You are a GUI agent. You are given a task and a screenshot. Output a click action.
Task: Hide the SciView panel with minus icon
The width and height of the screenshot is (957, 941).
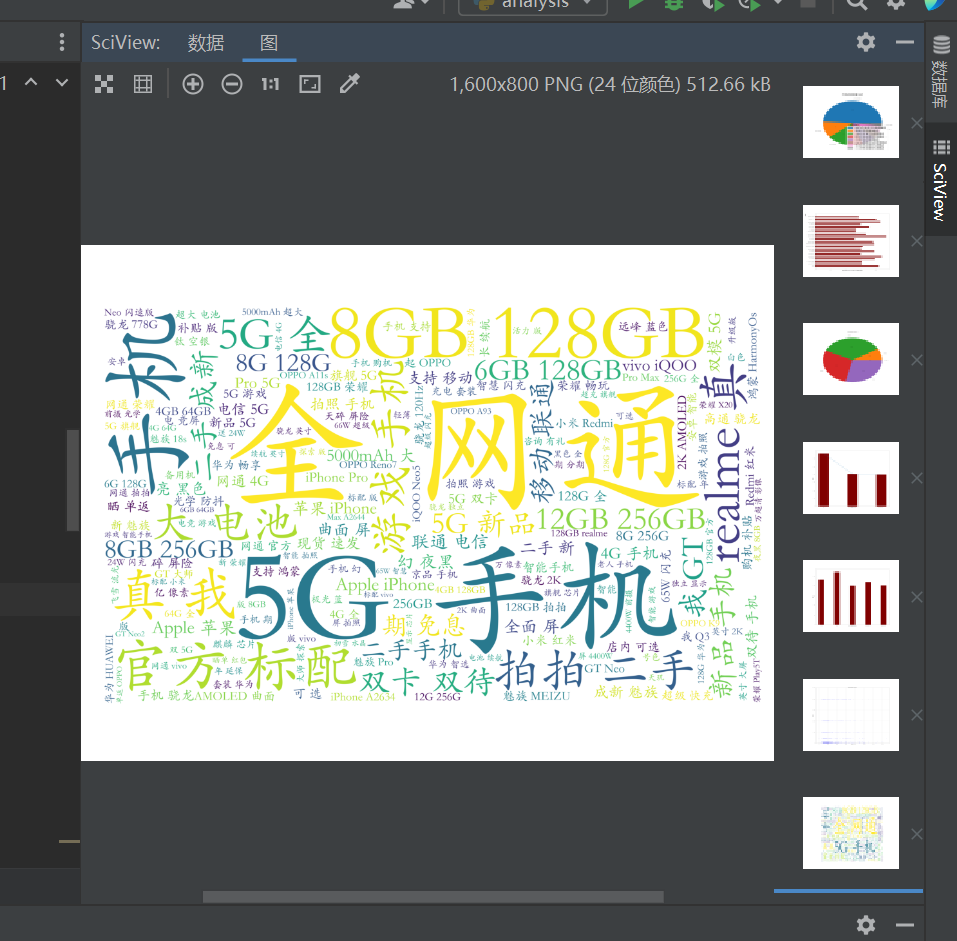905,42
